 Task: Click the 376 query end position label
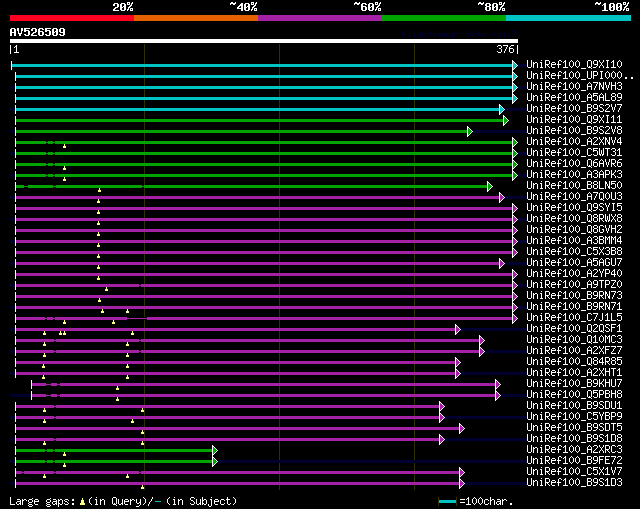[x=505, y=49]
